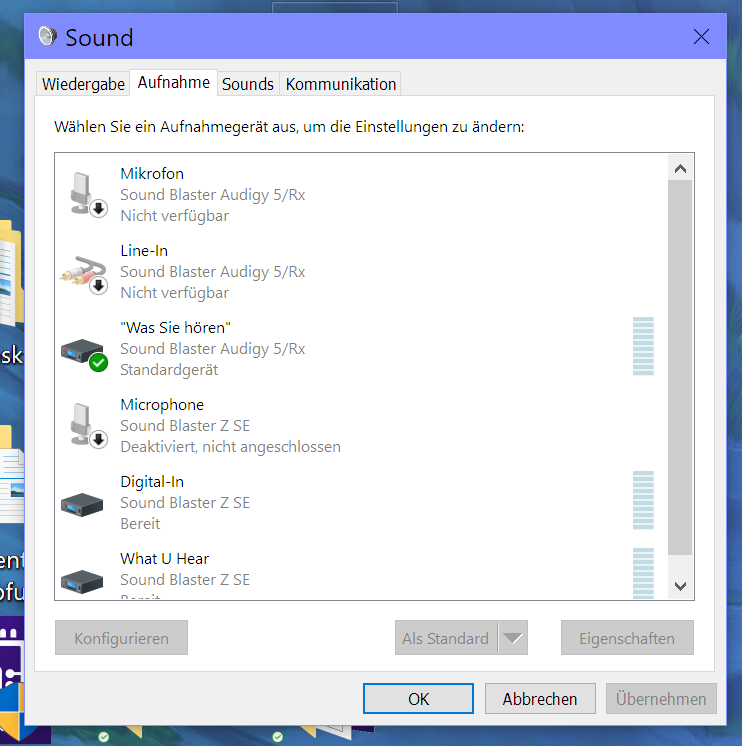
Task: Open the Als Standard dropdown arrow
Action: coord(513,638)
